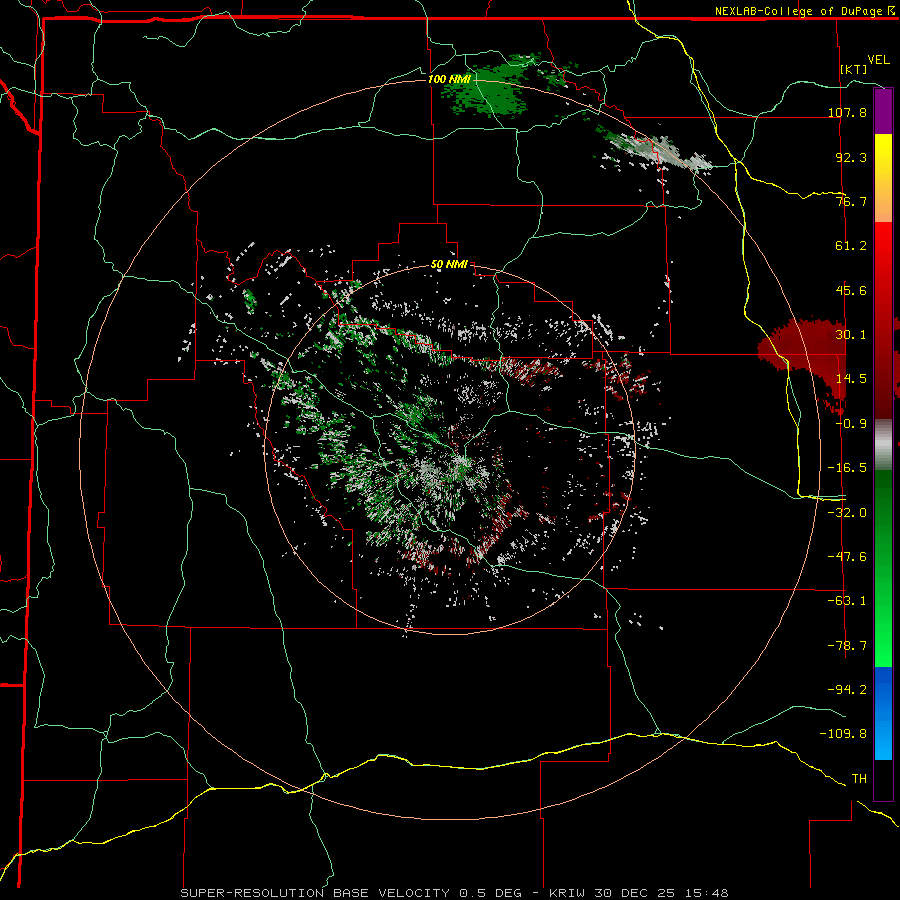Click the 50 NMI range ring label
900x900 pixels.
pyautogui.click(x=449, y=265)
